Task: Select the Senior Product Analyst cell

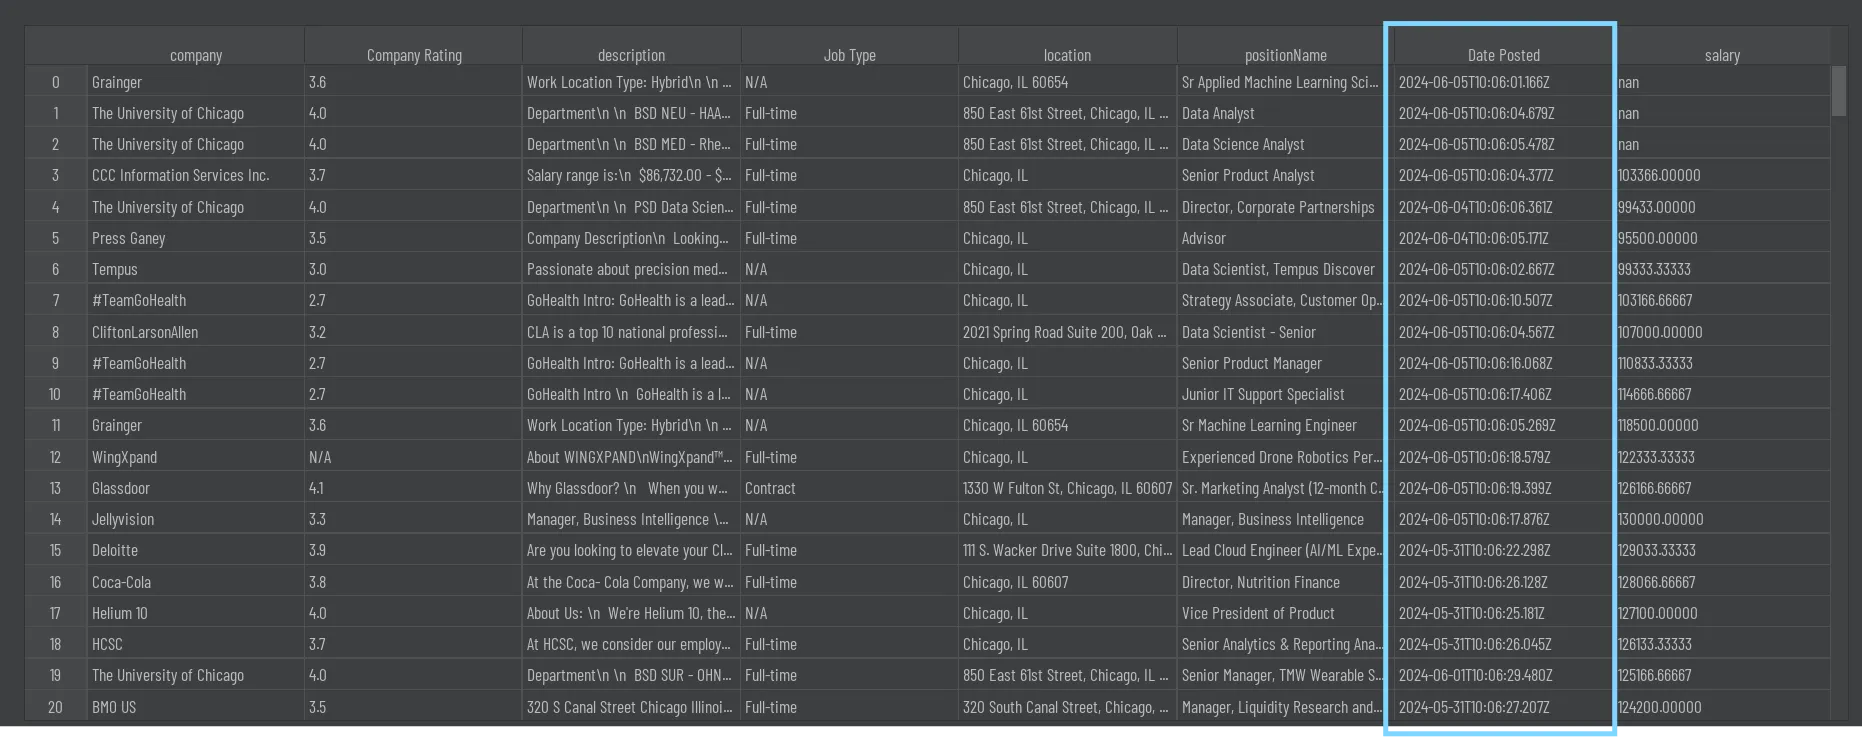Action: point(1285,175)
